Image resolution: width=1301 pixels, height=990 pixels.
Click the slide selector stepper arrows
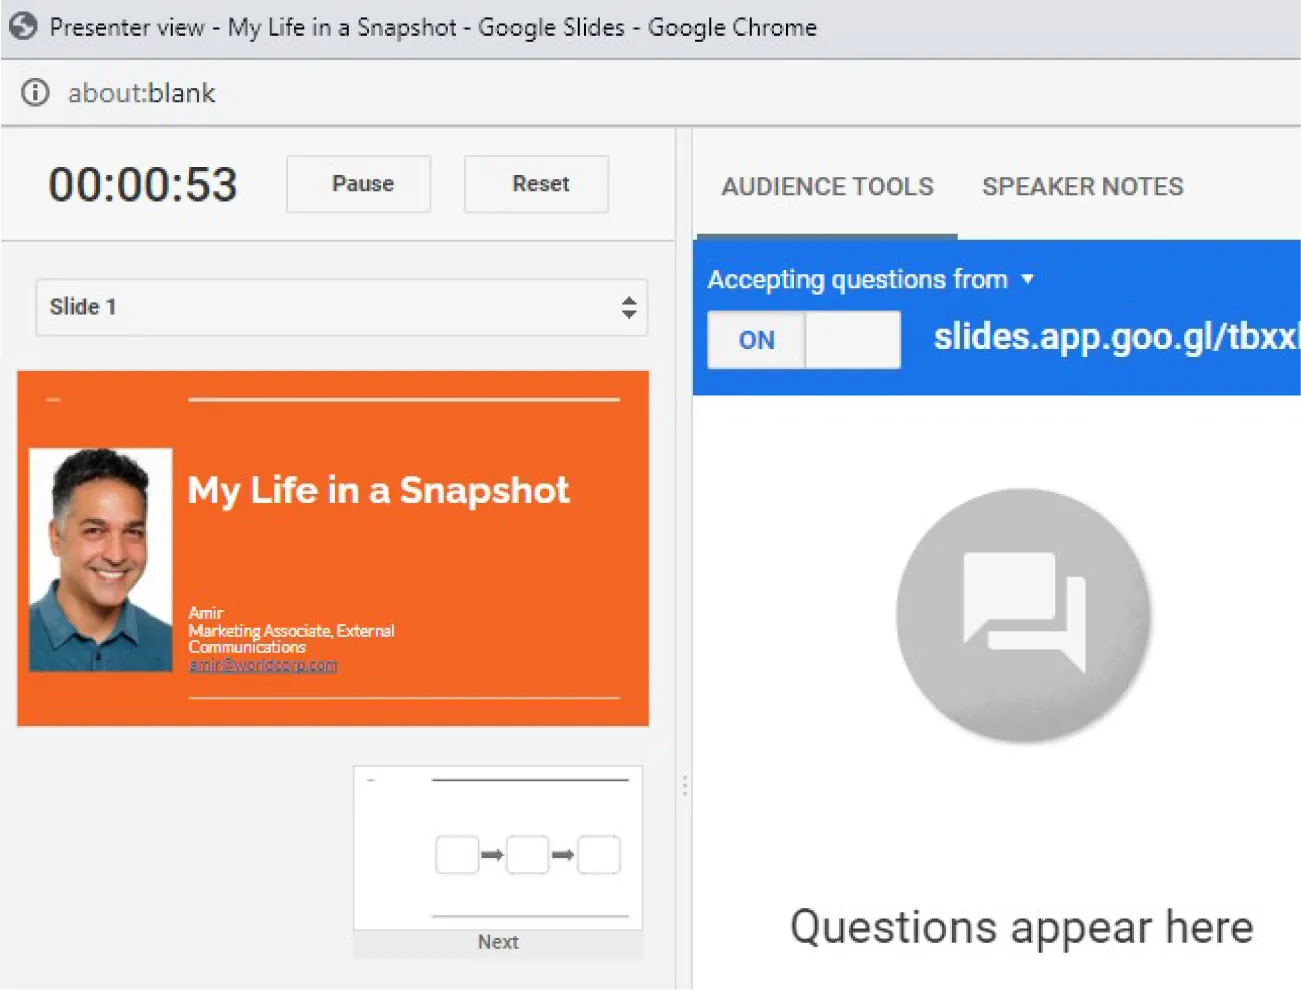[629, 308]
